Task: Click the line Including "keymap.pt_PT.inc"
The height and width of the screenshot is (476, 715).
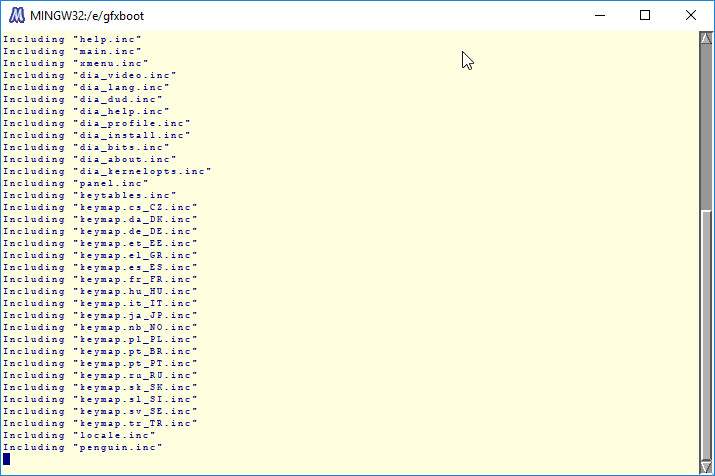Action: (100, 363)
